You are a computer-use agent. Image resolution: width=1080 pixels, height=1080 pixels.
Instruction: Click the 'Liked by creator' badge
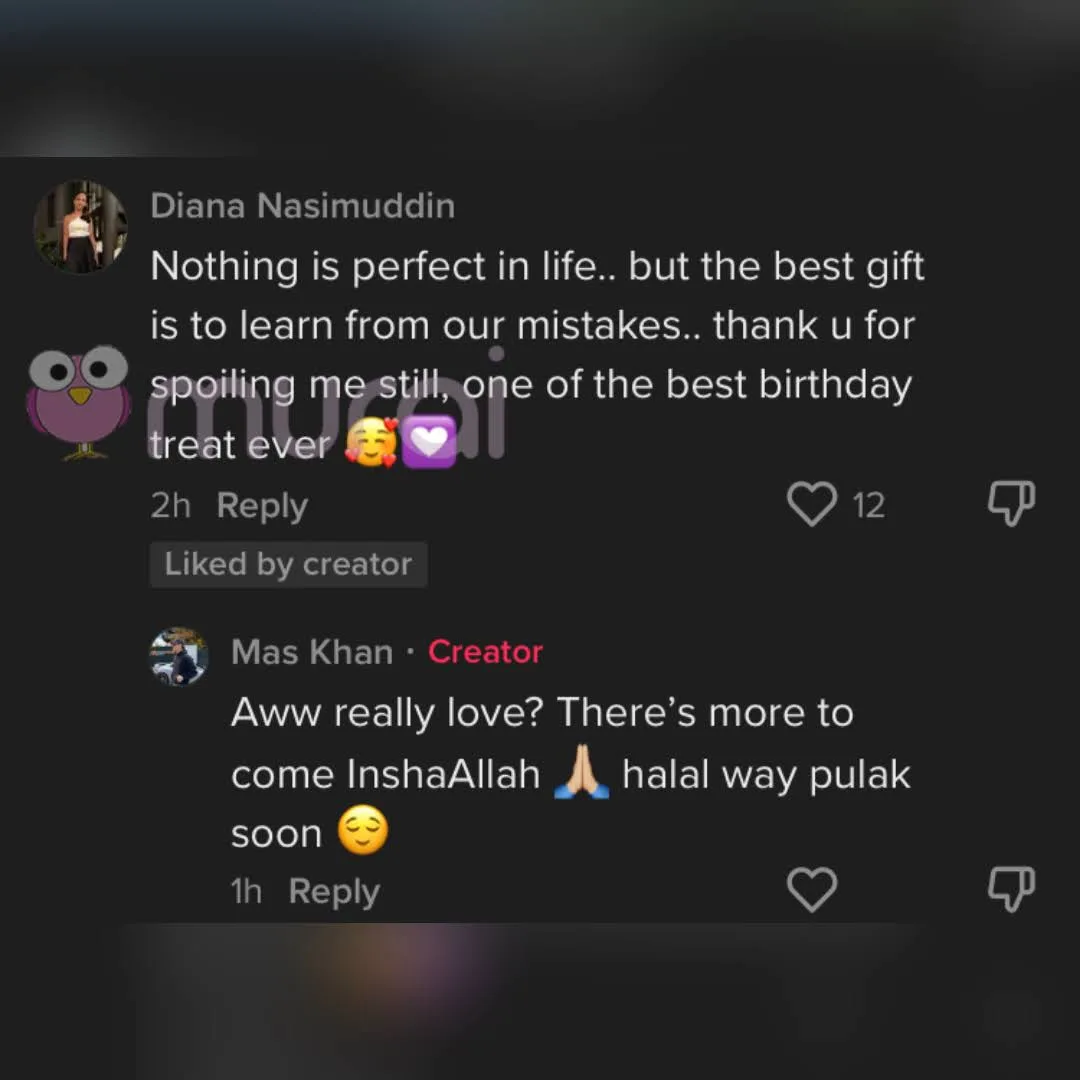288,565
